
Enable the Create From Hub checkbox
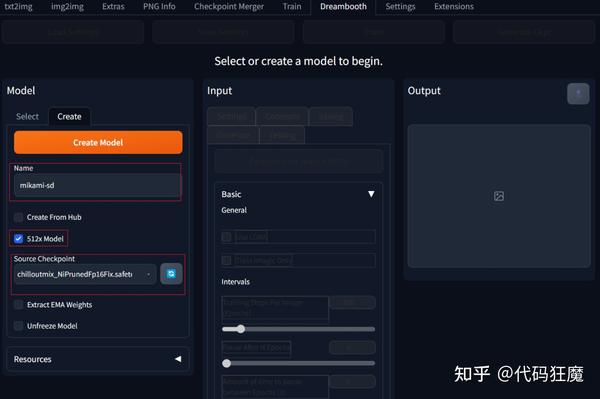pos(18,217)
